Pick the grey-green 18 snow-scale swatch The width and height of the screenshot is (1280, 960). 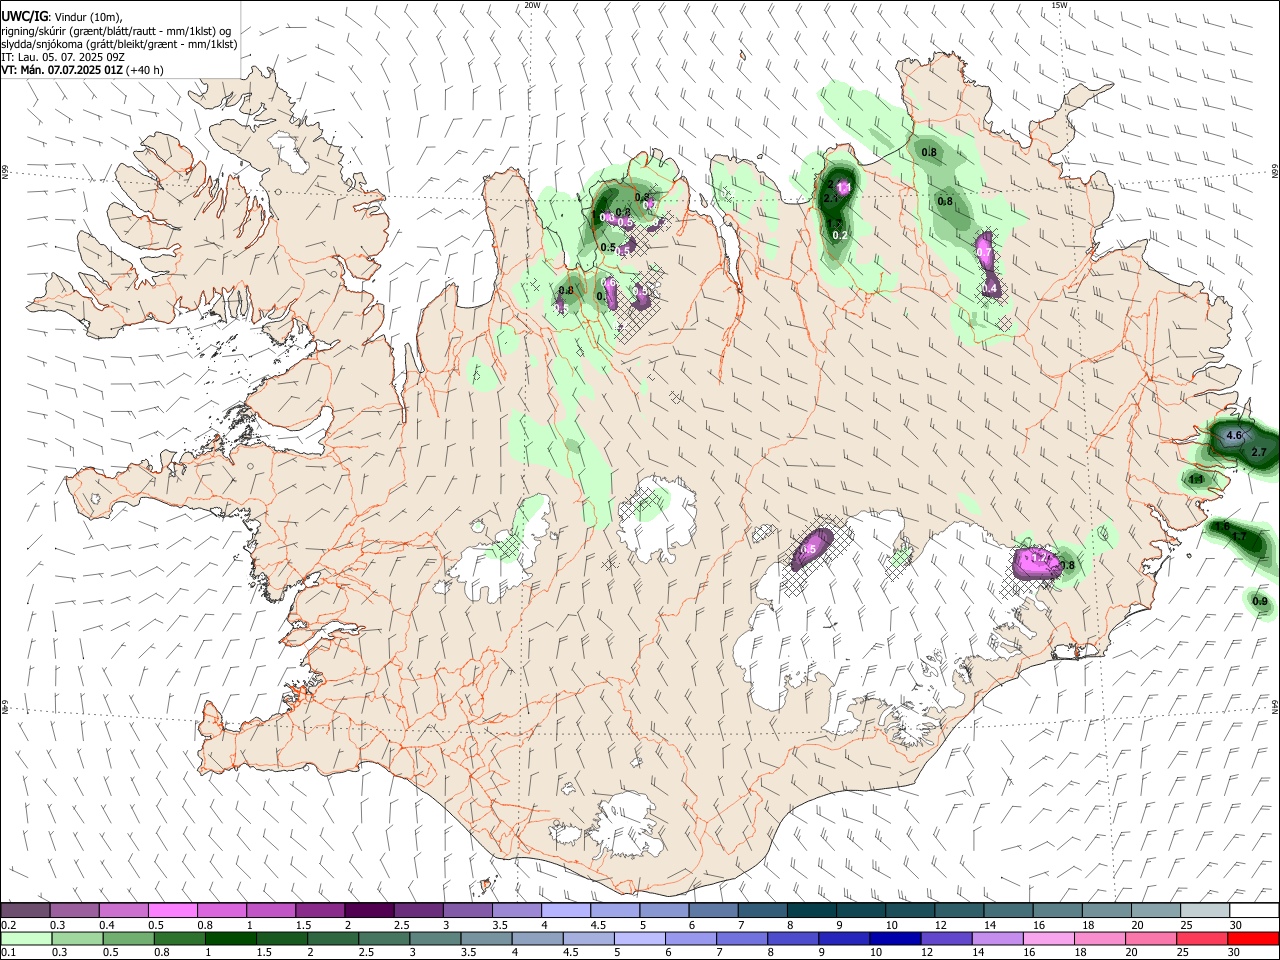1107,911
